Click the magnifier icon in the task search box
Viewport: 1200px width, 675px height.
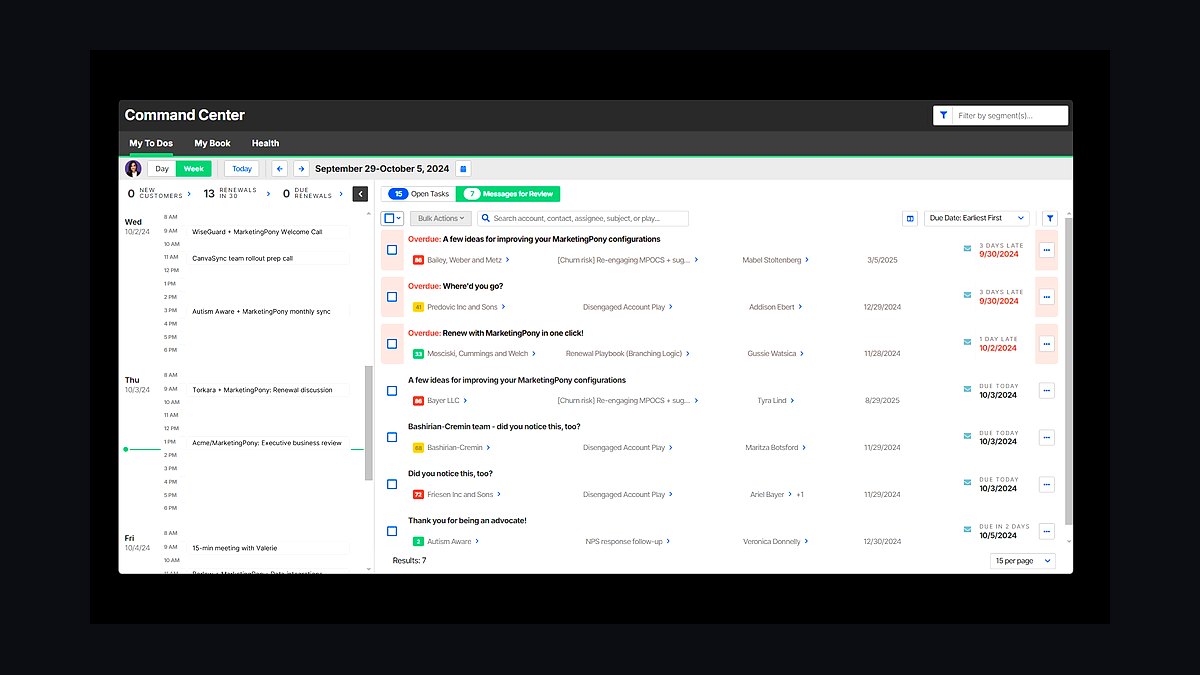(486, 218)
